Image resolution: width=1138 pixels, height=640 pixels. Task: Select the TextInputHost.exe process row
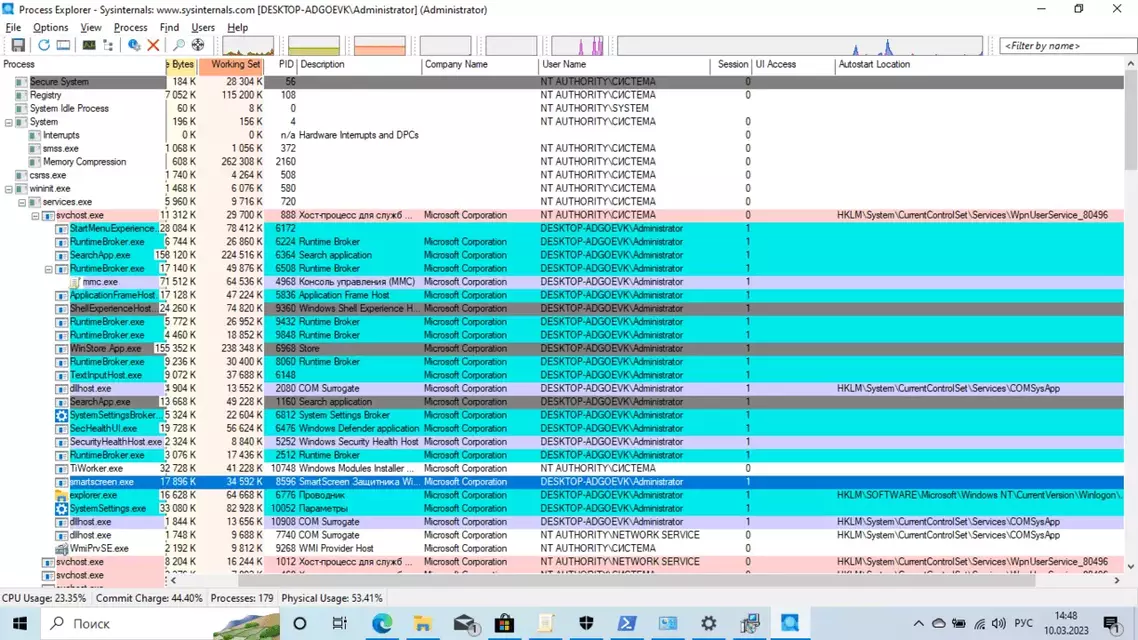click(562, 375)
